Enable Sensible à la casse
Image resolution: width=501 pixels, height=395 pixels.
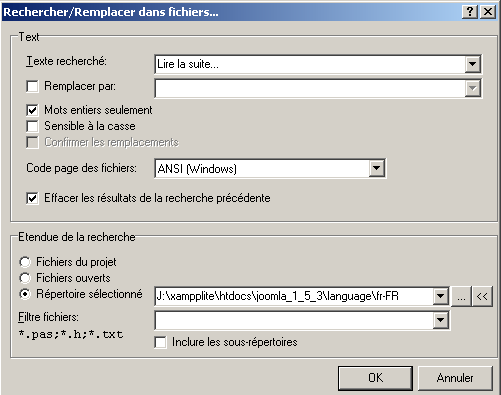[32, 126]
